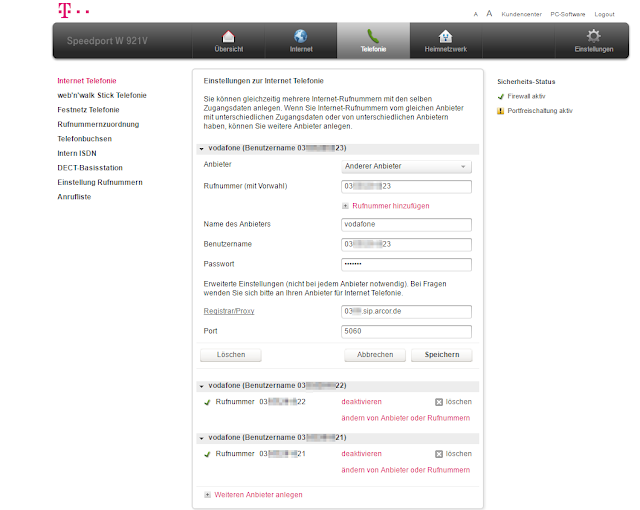
Task: Click ändern von Anbieter for number ending 21
Action: tap(406, 470)
